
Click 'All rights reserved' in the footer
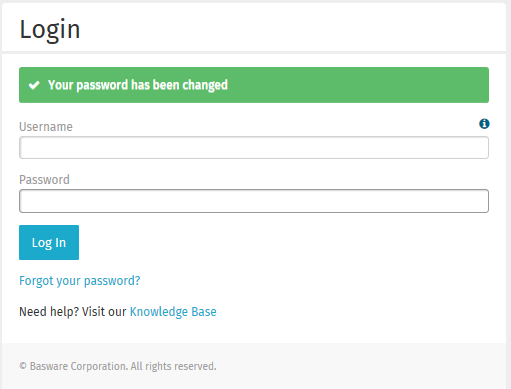pos(173,366)
